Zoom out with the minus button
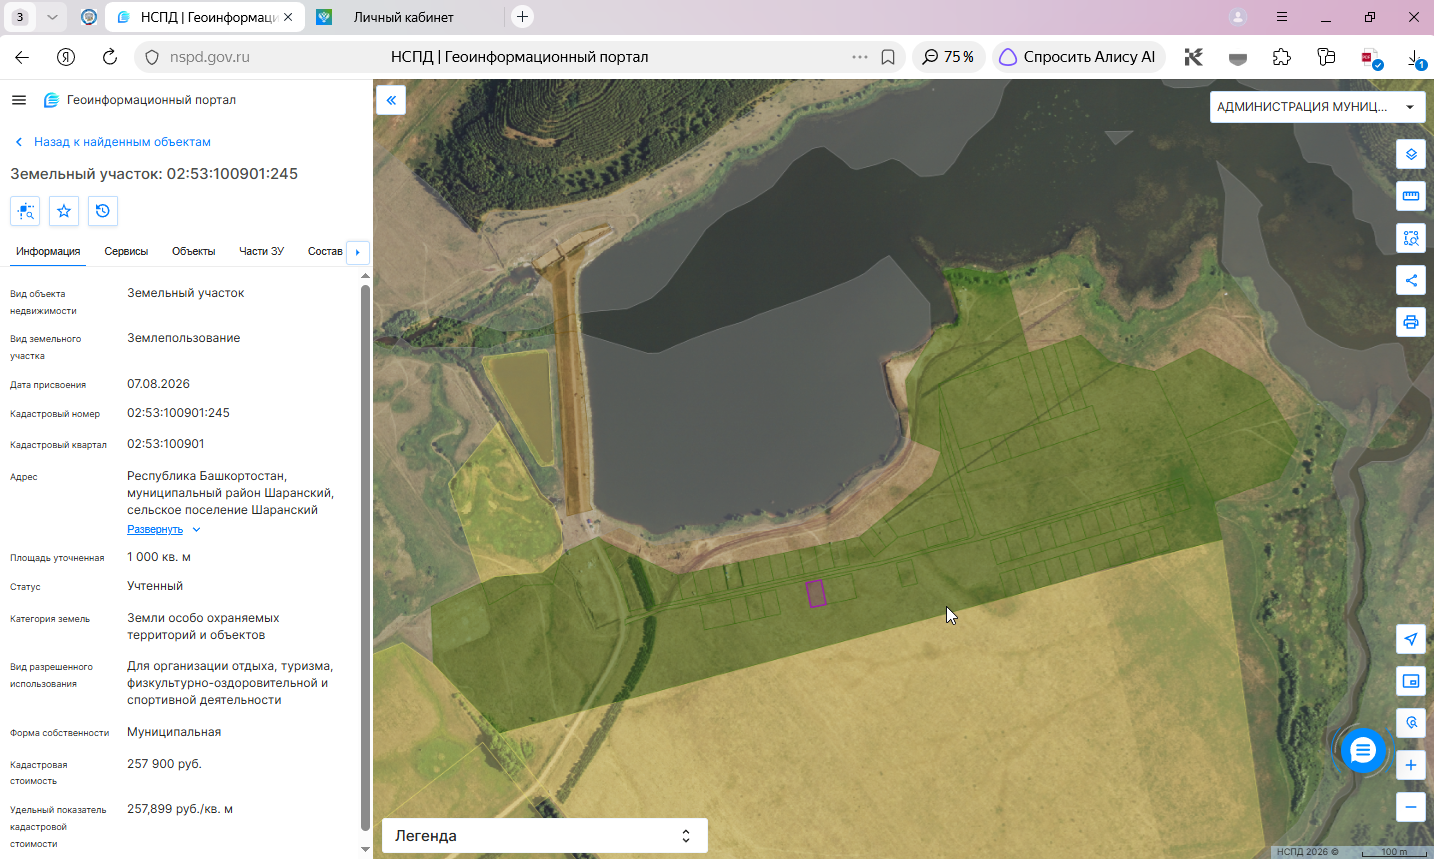The width and height of the screenshot is (1434, 859). pyautogui.click(x=1410, y=806)
